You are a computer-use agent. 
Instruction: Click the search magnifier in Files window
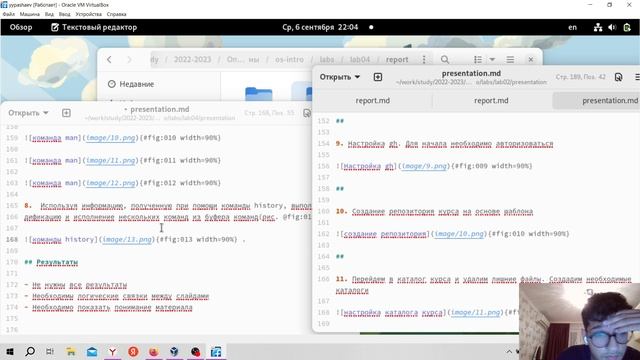(445, 60)
